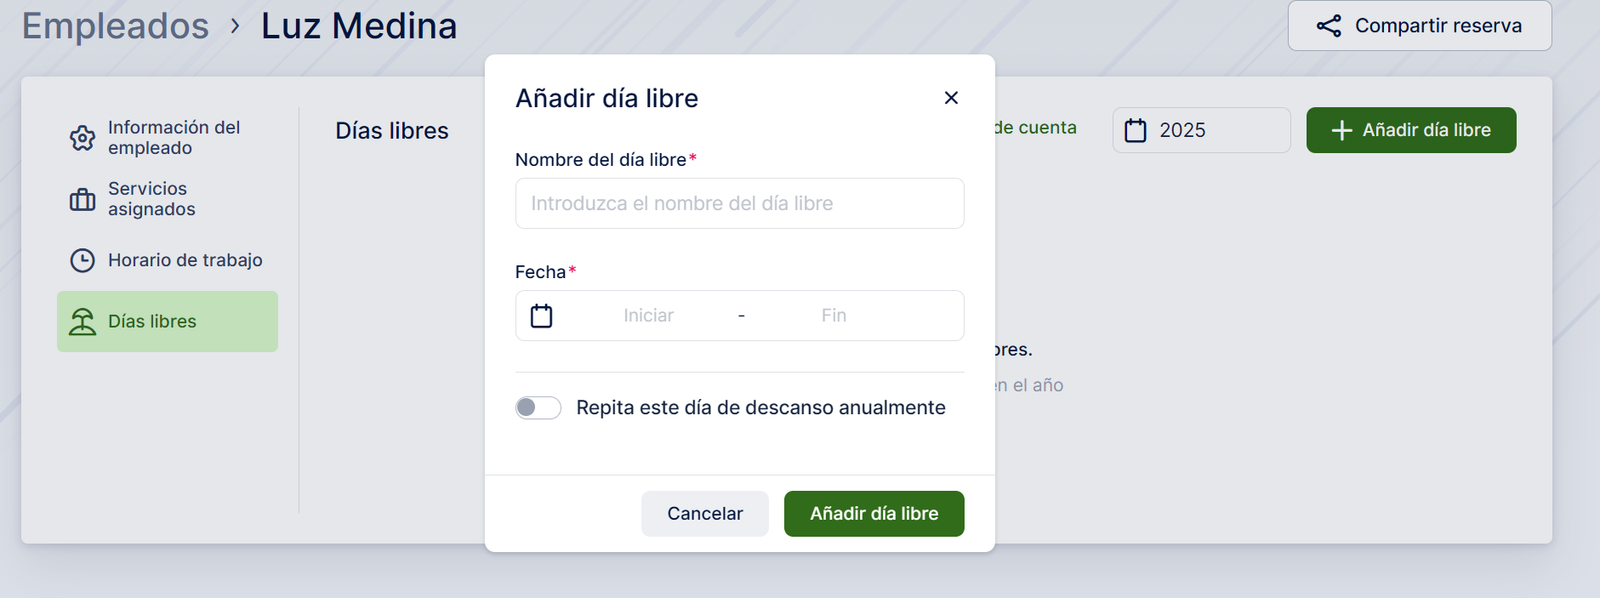Open the Fin end date picker

click(x=833, y=316)
